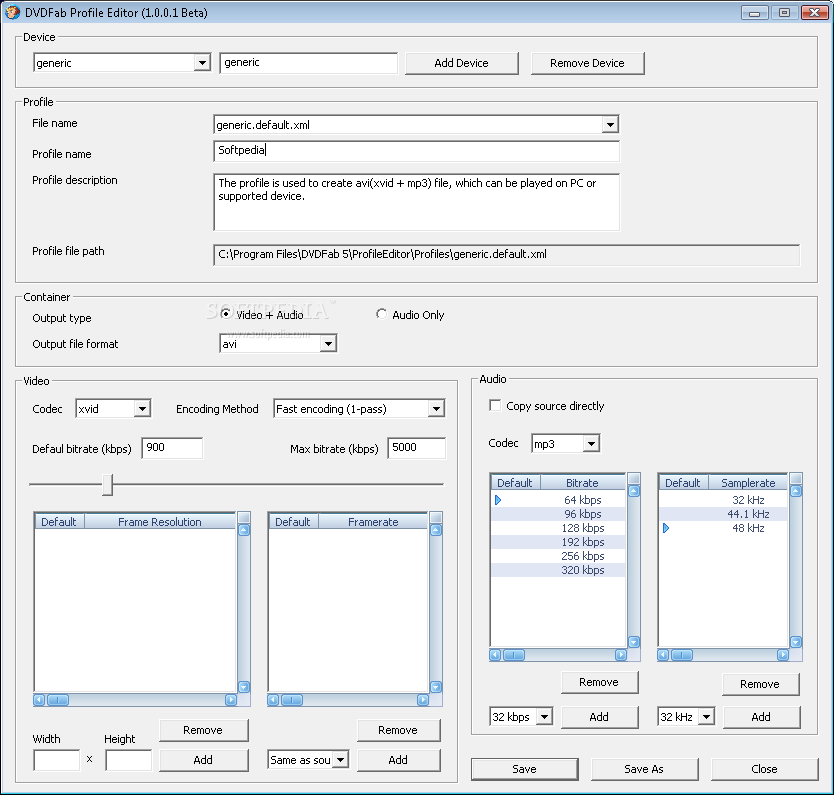Click Add under Frame Resolution list
This screenshot has width=834, height=795.
[x=203, y=760]
